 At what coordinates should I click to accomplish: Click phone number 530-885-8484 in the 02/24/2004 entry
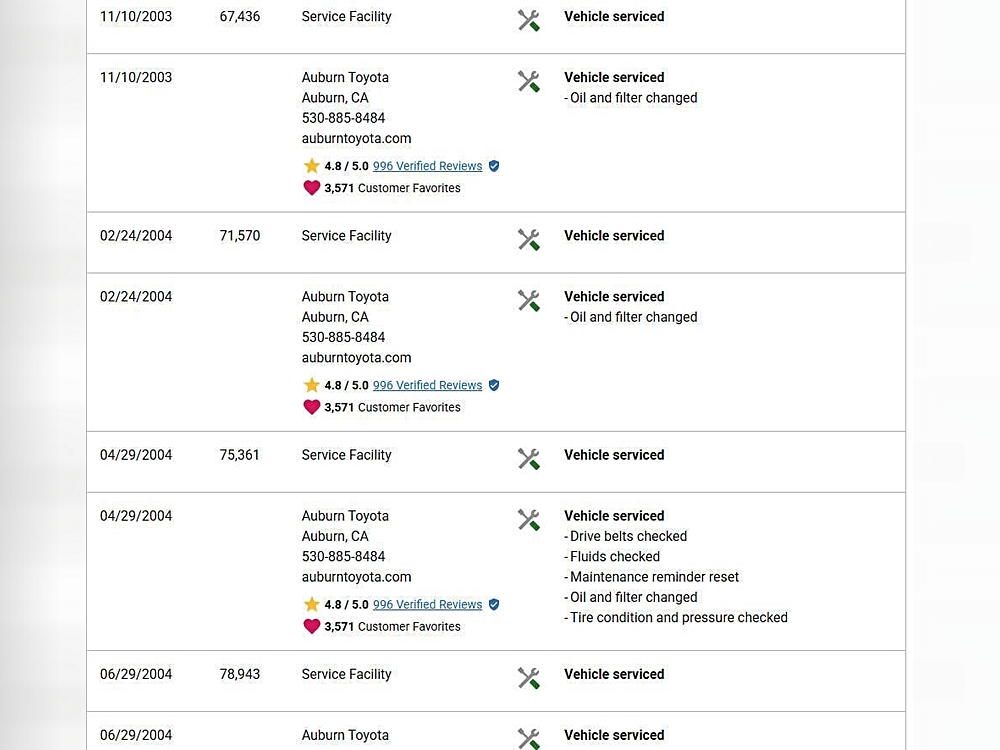(343, 337)
